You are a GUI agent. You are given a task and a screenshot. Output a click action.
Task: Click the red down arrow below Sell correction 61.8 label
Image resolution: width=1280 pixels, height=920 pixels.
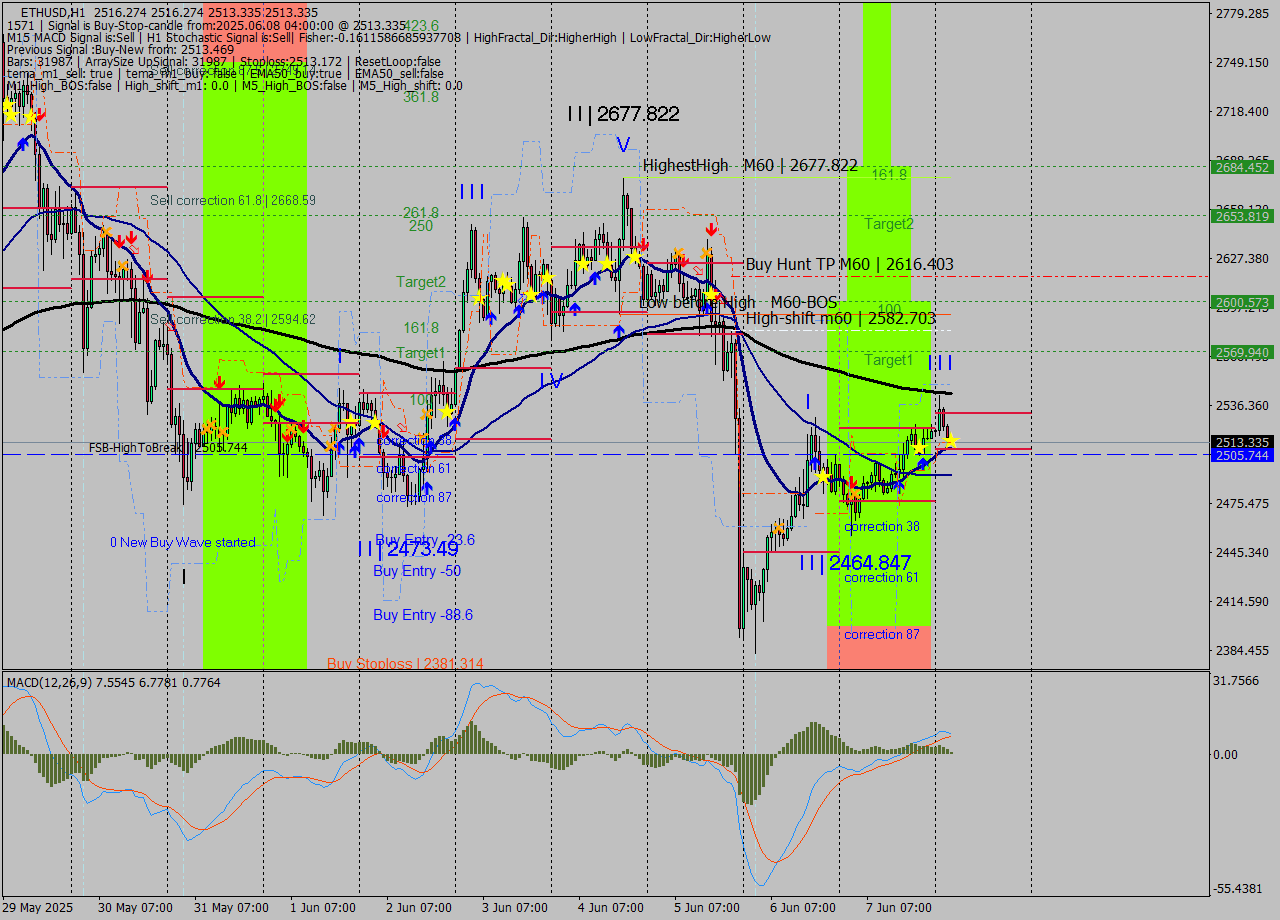click(125, 239)
